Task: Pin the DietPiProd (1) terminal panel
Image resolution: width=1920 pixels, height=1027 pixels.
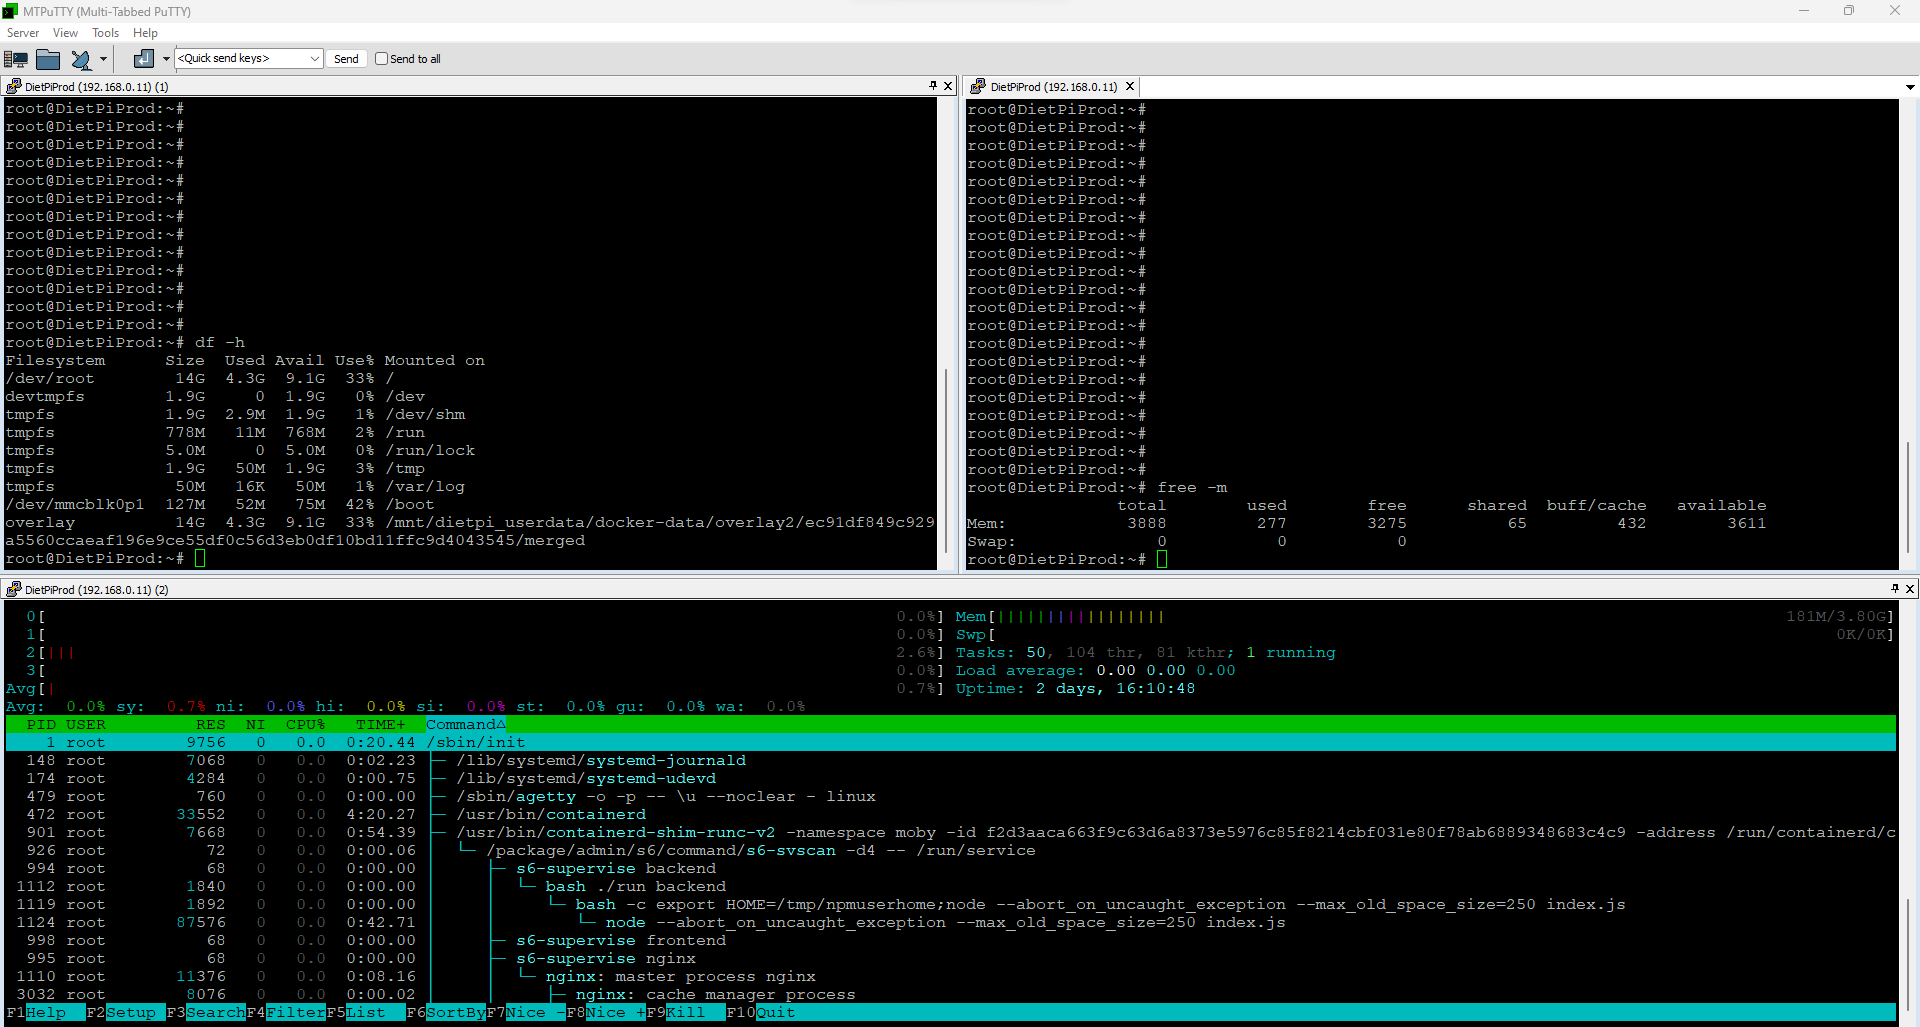Action: tap(933, 86)
